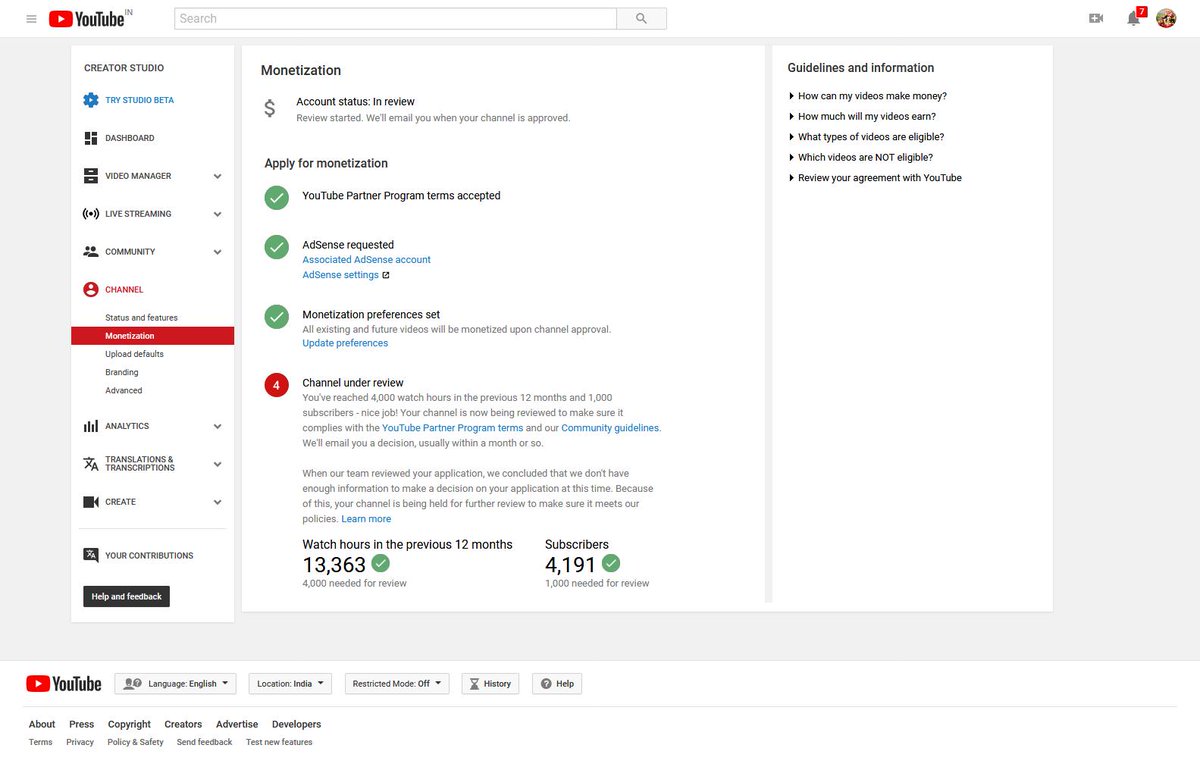1200x770 pixels.
Task: Open the Language: English dropdown
Action: (x=176, y=684)
